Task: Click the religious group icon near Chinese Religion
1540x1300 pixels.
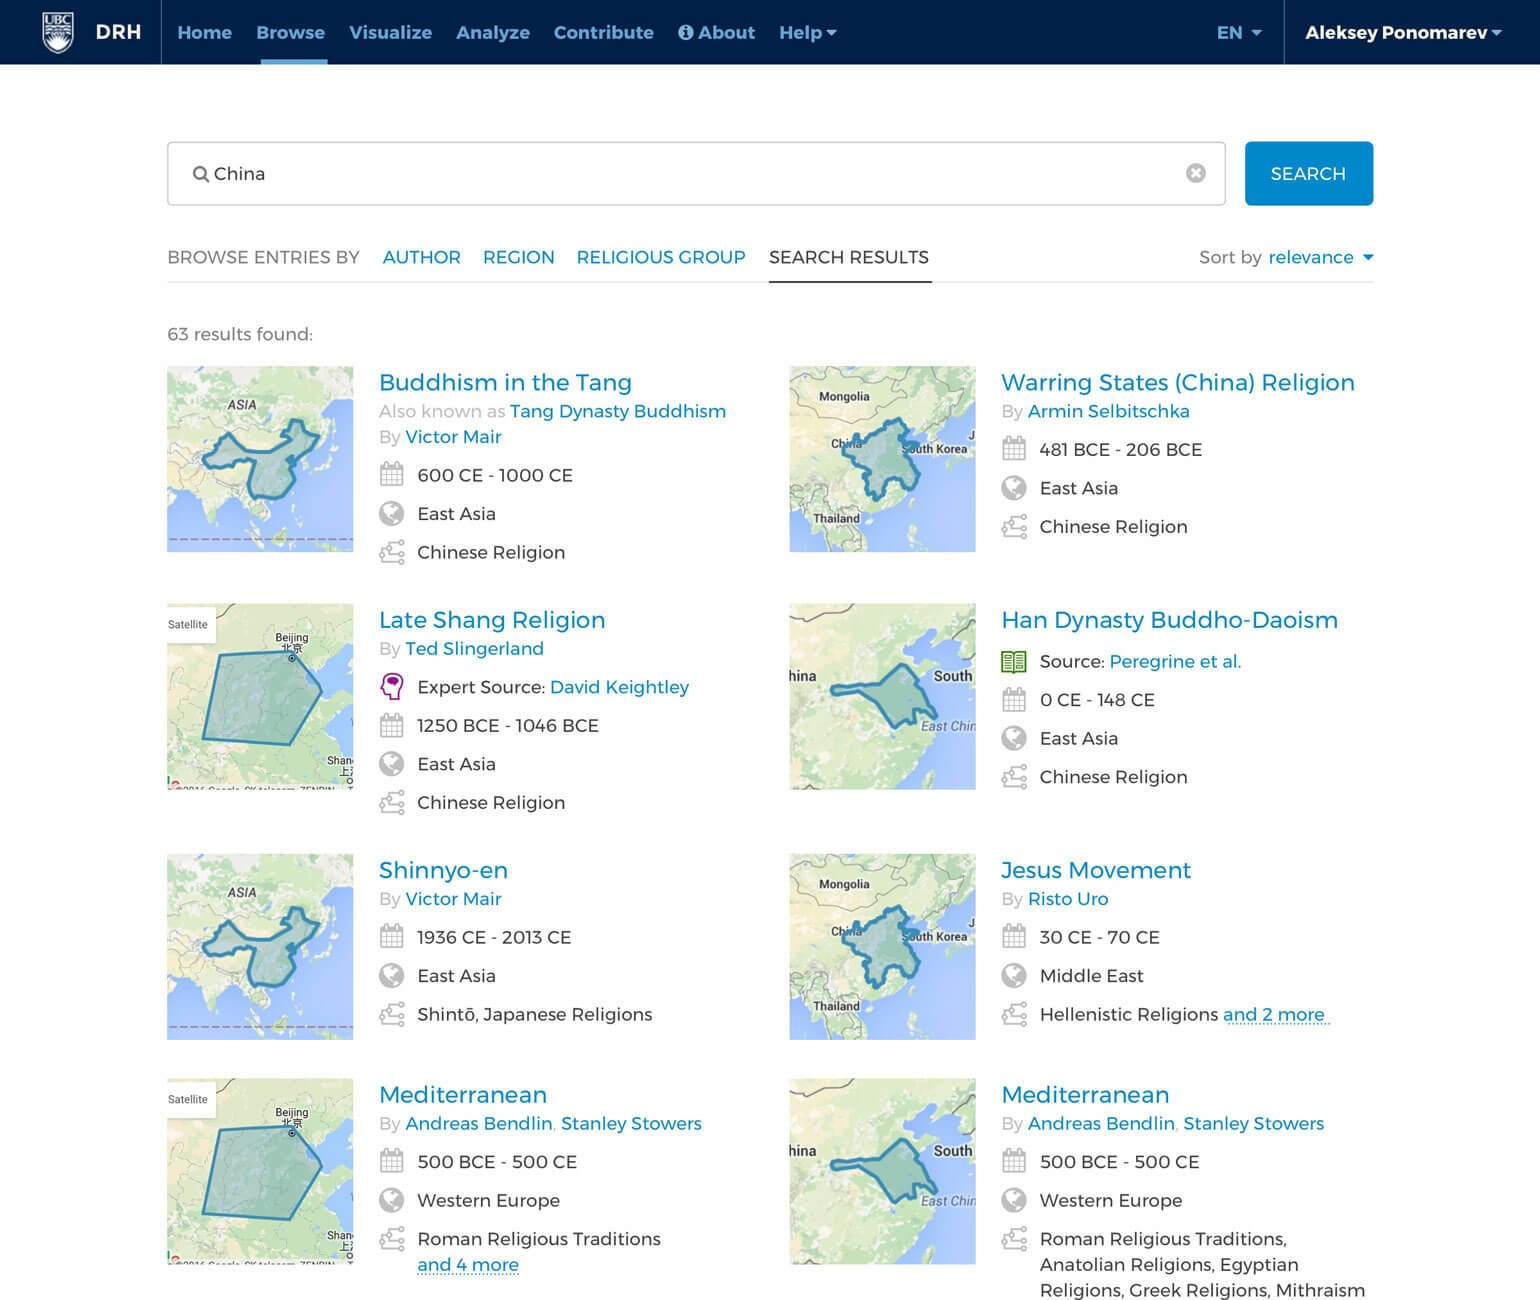Action: point(392,552)
